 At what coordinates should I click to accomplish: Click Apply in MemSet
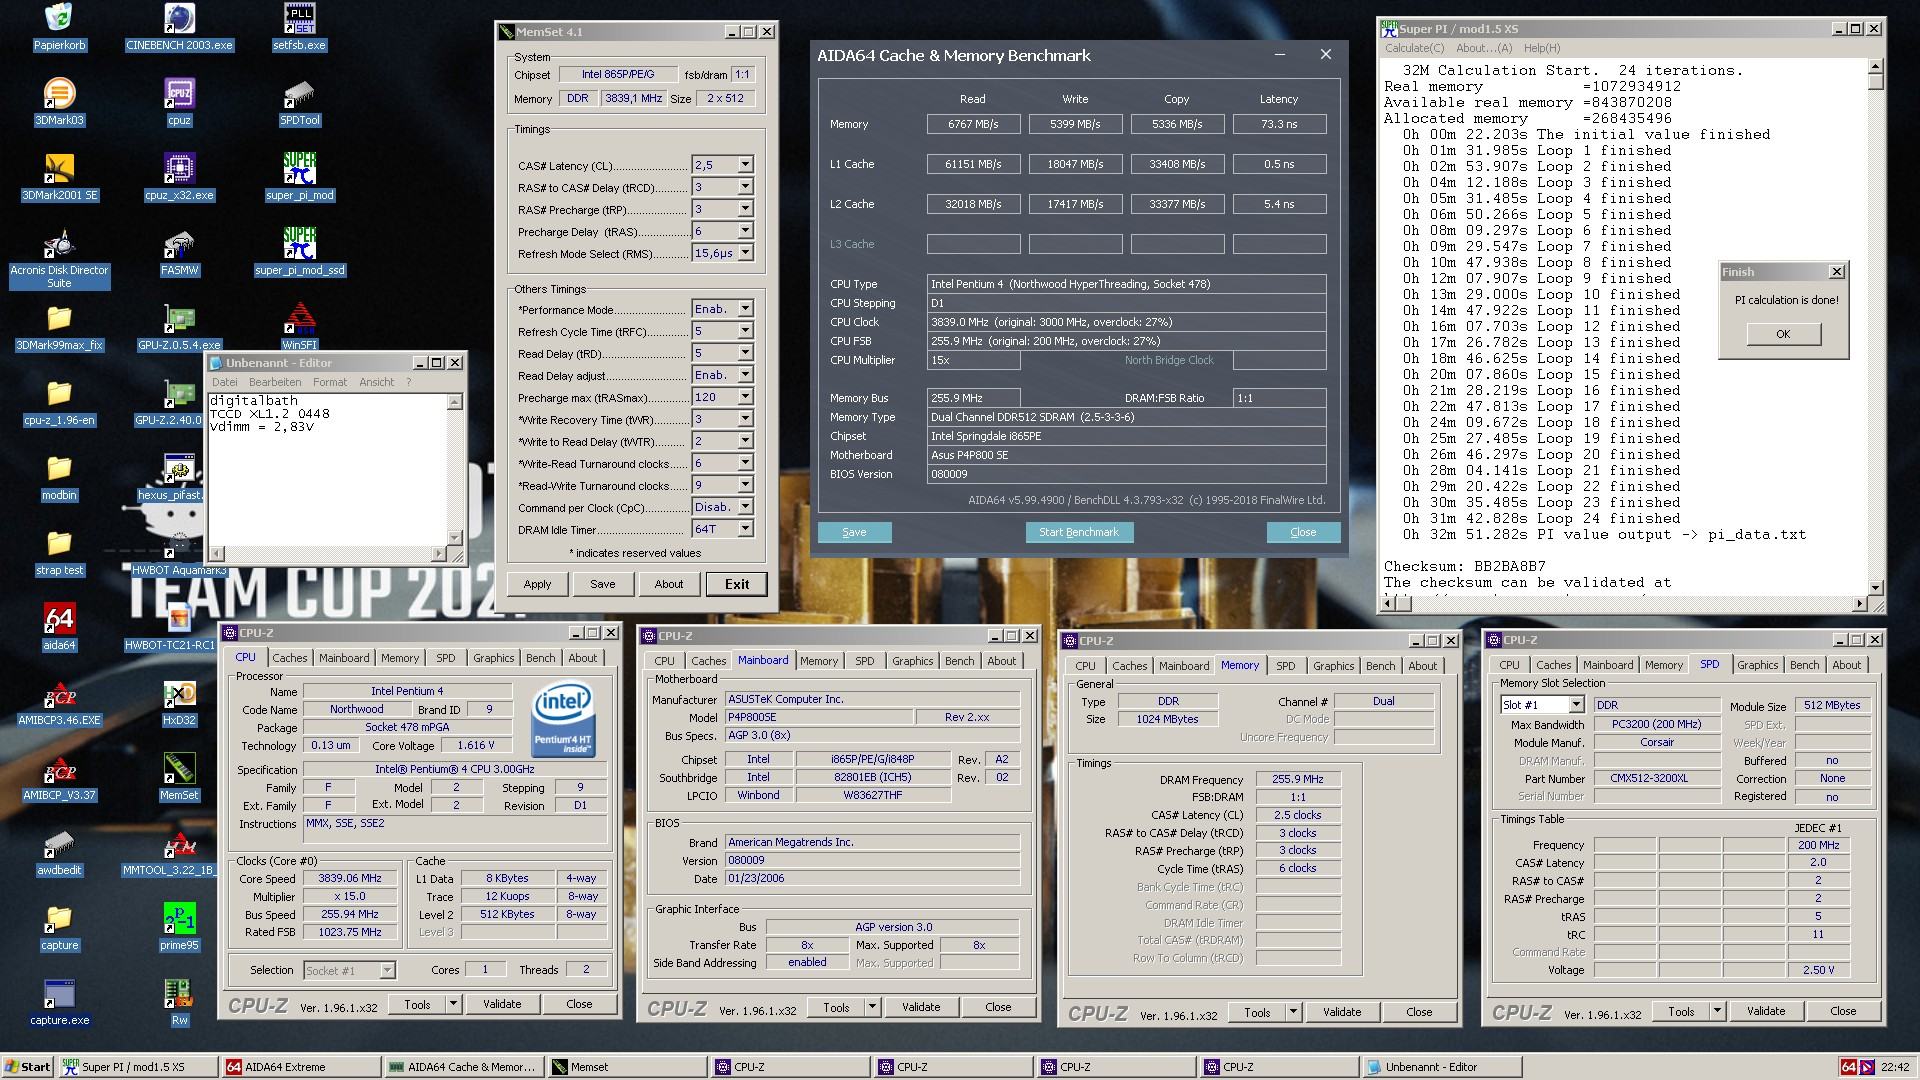click(x=537, y=584)
